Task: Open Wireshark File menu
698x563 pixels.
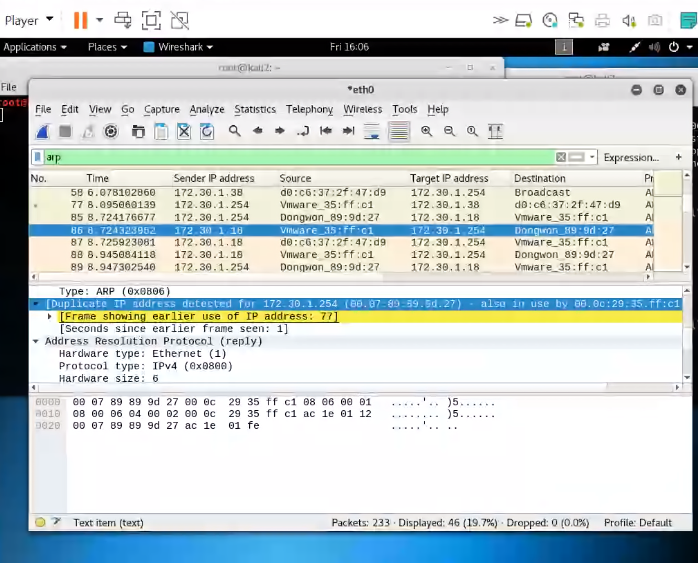Action: coord(43,109)
